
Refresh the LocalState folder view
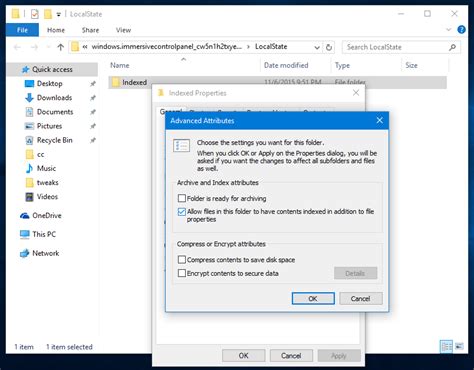tap(329, 47)
